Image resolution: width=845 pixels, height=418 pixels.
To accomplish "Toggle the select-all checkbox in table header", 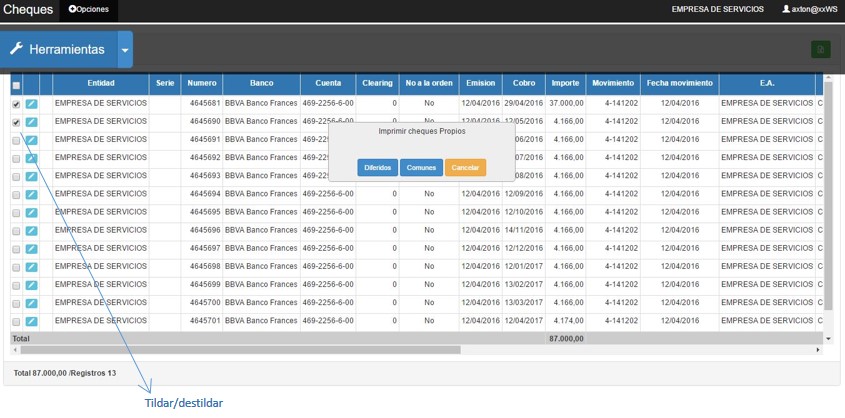I will point(16,86).
